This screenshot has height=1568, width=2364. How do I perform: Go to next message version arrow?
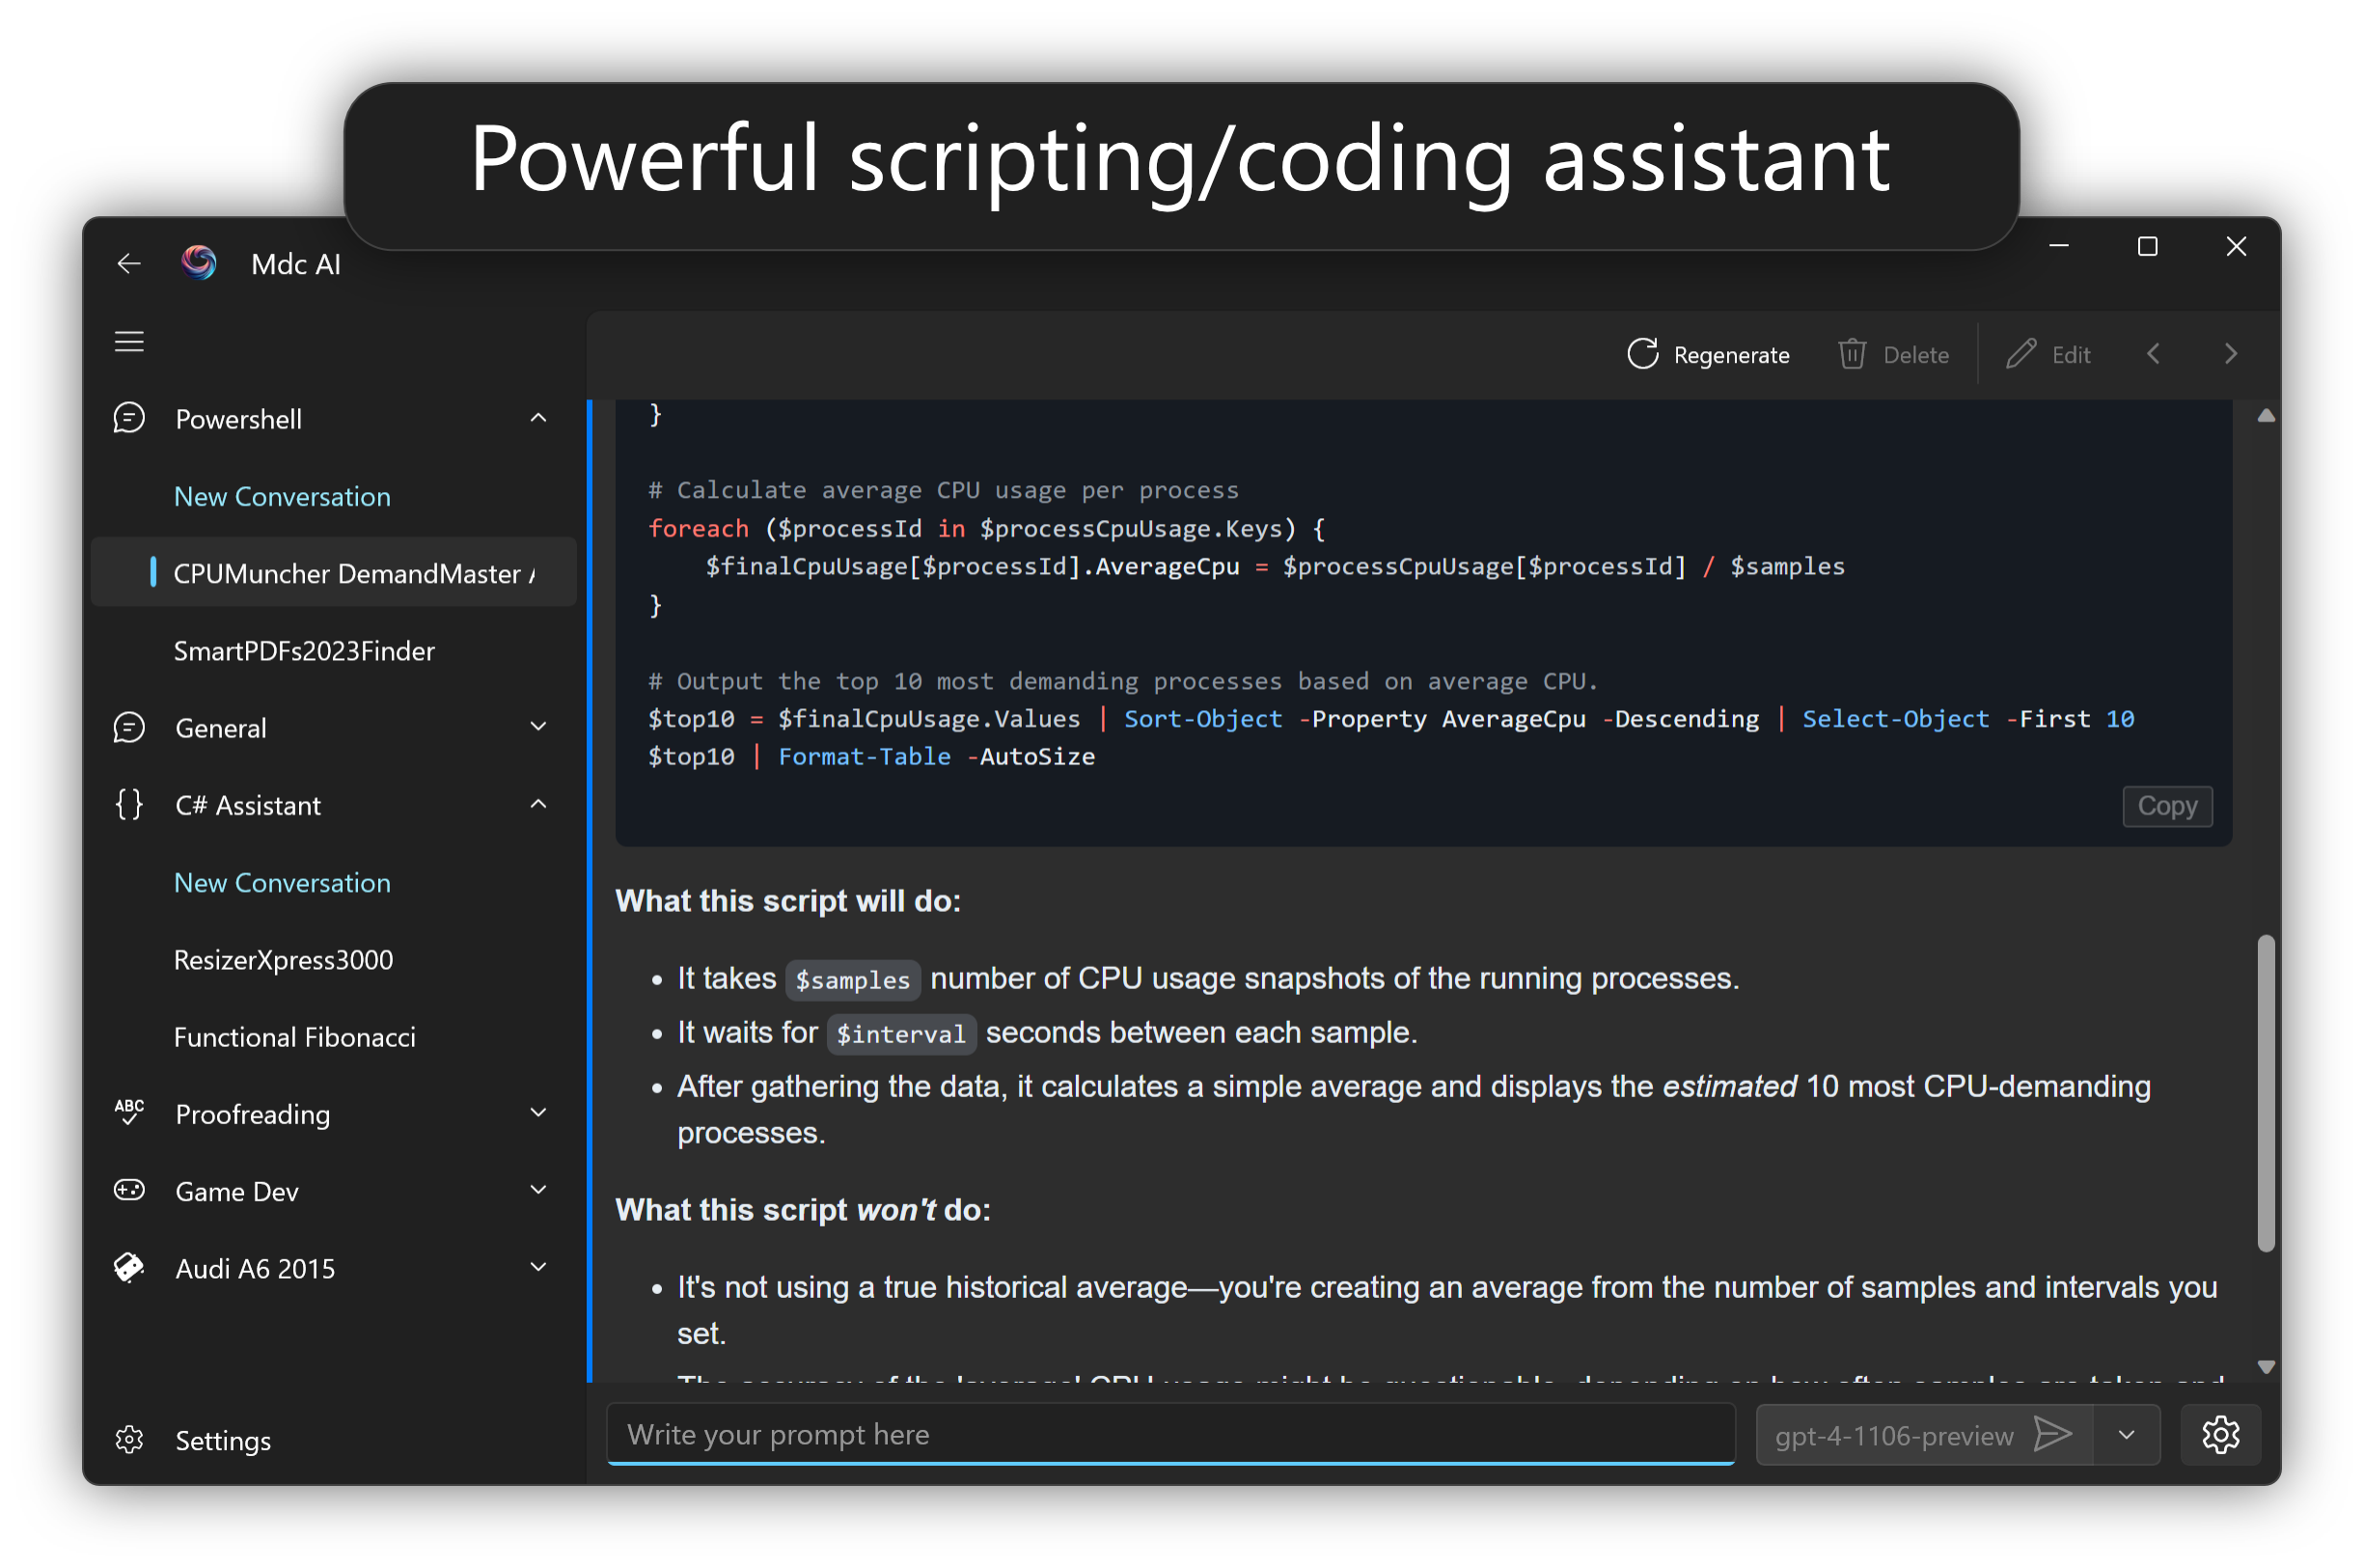pos(2230,354)
